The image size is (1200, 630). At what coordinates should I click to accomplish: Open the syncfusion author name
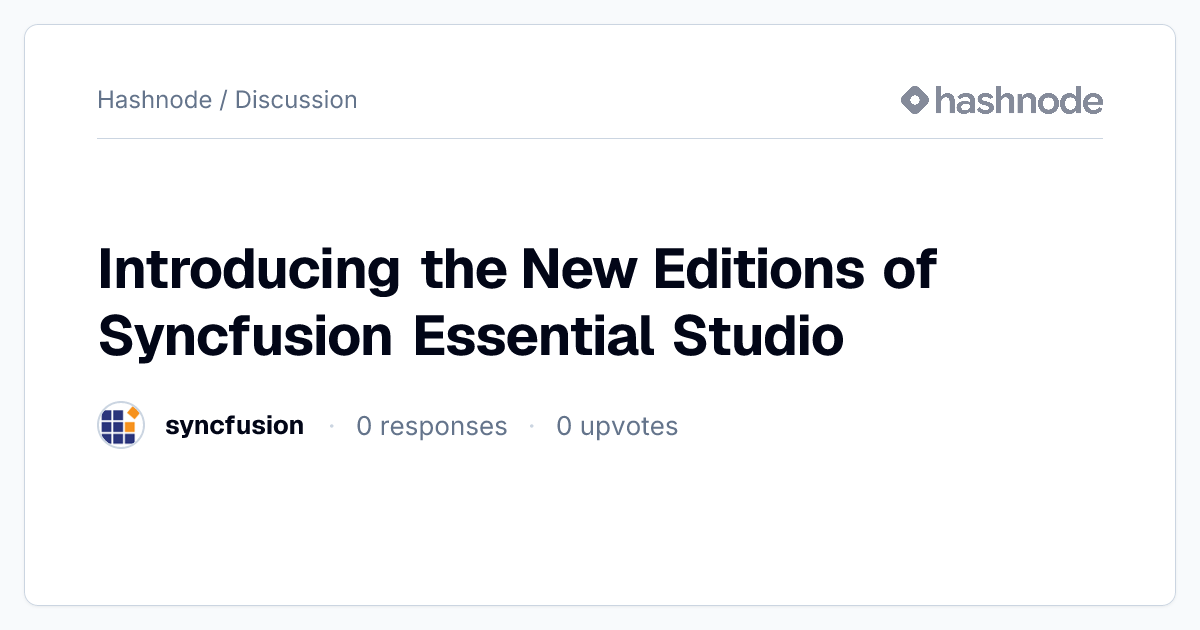(x=234, y=426)
